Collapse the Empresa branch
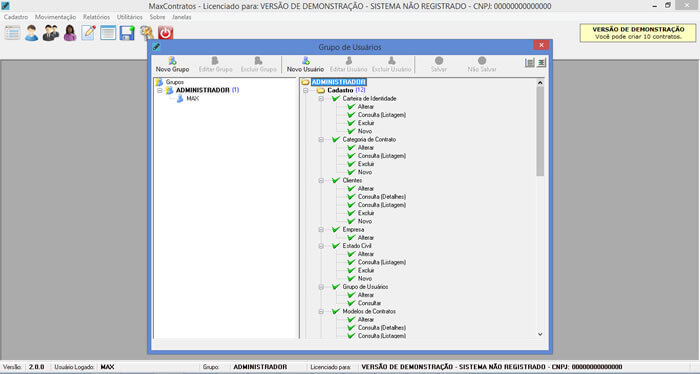This screenshot has height=374, width=700. point(321,229)
